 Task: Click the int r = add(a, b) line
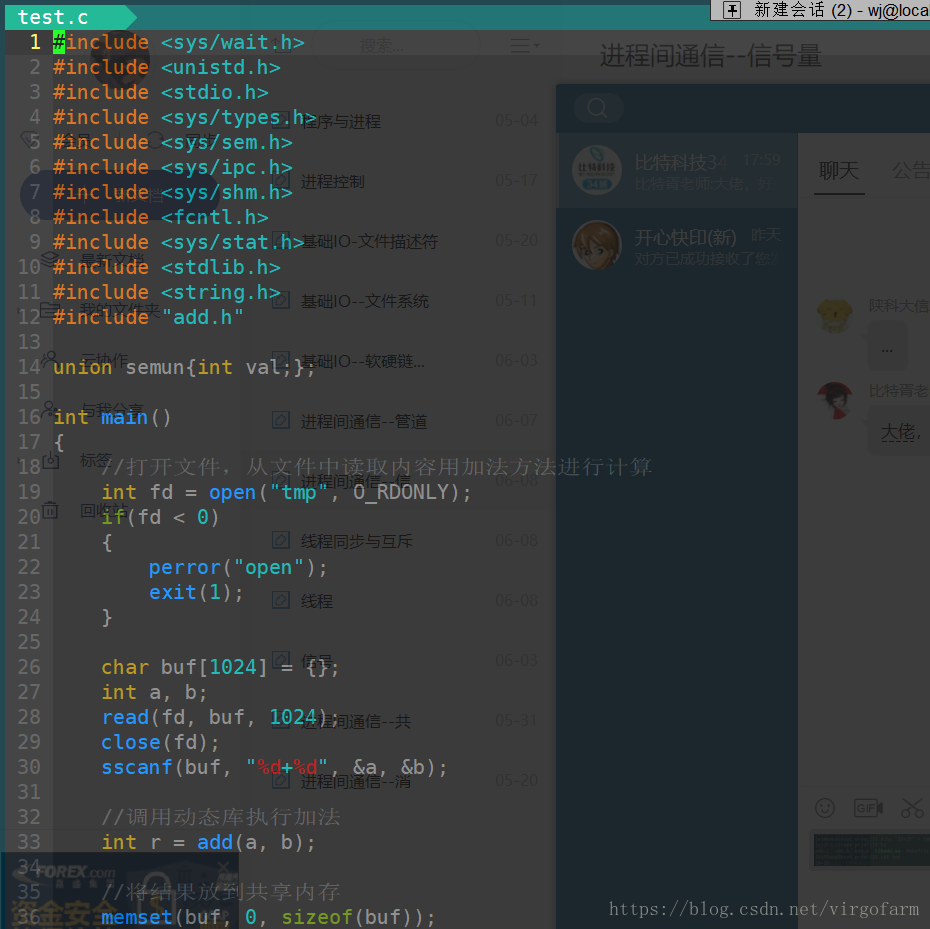pyautogui.click(x=208, y=842)
